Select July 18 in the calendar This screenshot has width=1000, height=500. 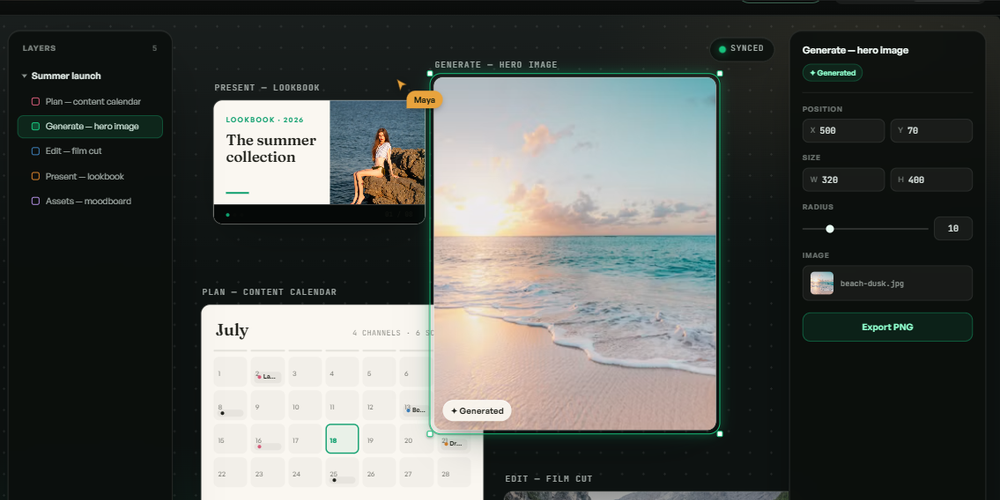(342, 439)
